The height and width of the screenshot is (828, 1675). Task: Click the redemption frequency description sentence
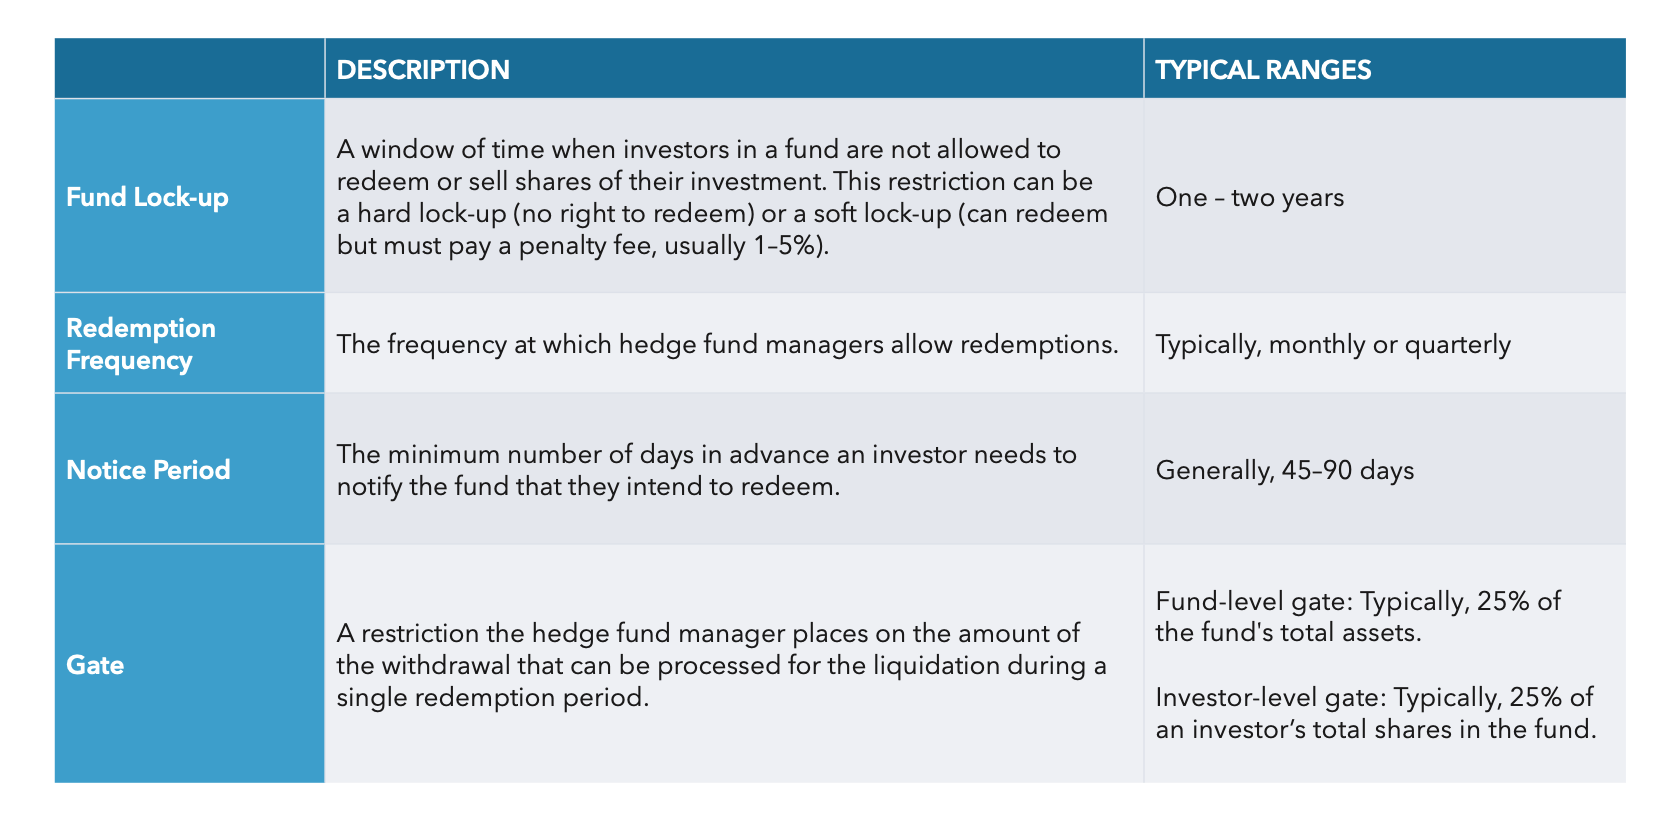coord(727,345)
